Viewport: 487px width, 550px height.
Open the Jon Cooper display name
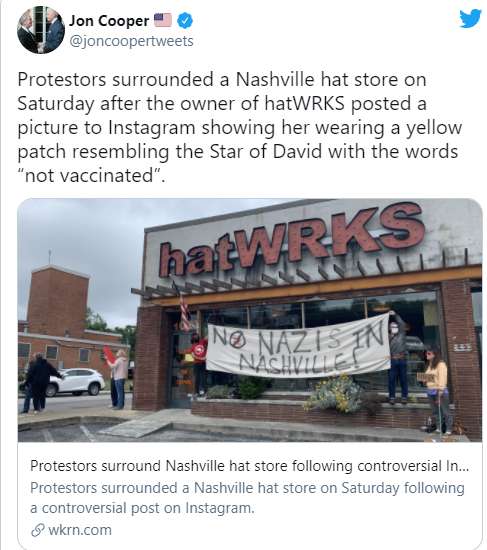point(109,21)
